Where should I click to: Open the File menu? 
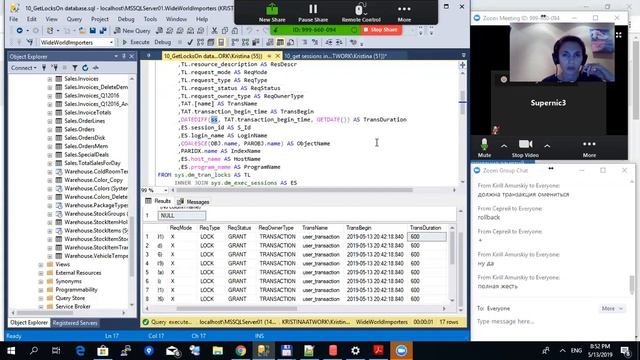click(13, 19)
